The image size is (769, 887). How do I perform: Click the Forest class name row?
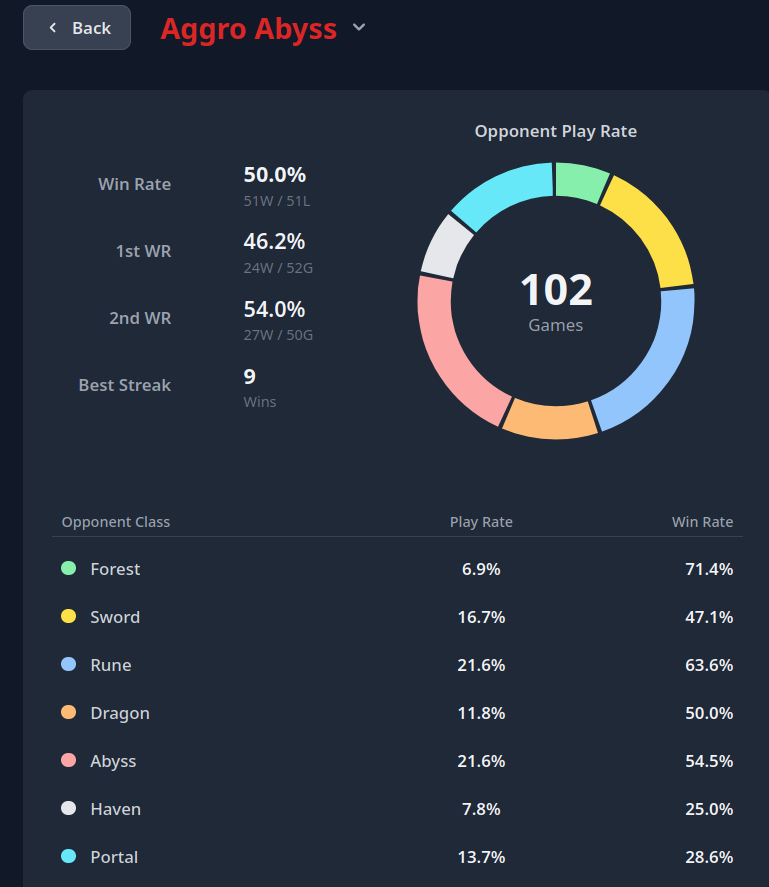tap(115, 569)
